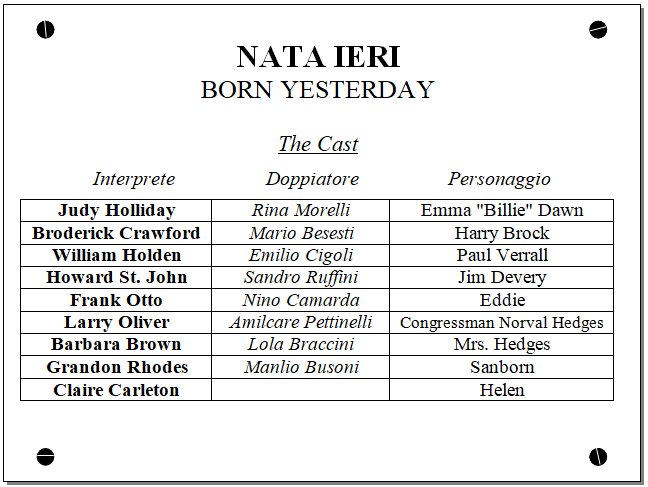Viewport: 648px width, 487px height.
Task: Click the bottom-right screw icon
Action: [599, 457]
